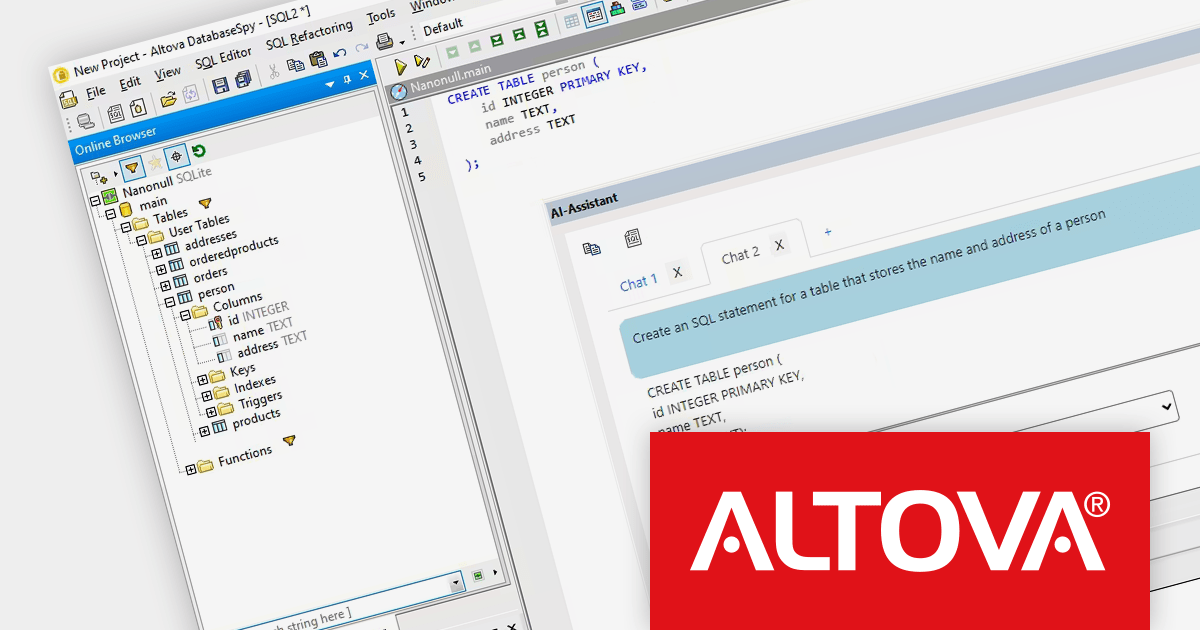This screenshot has width=1200, height=630.
Task: Toggle the highlighted result view button
Action: click(594, 15)
